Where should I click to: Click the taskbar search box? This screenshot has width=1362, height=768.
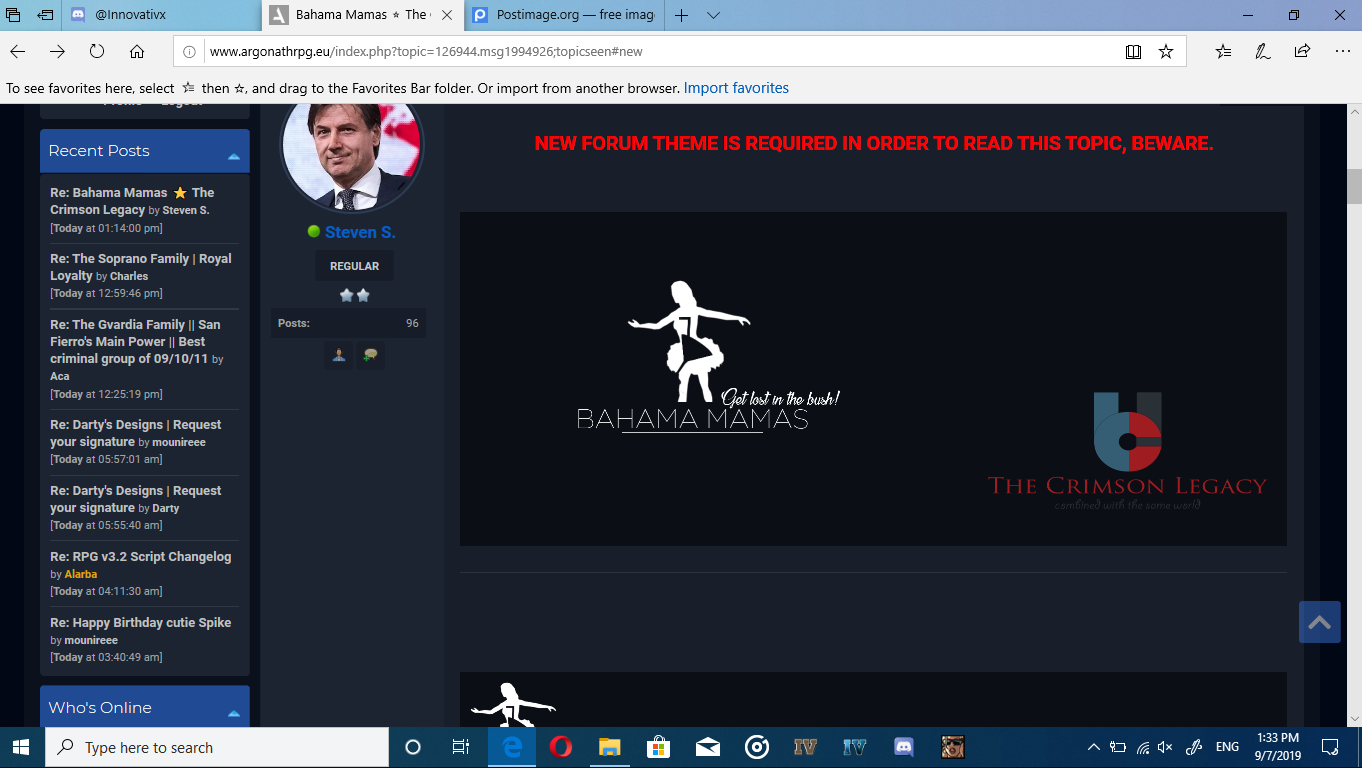(x=217, y=747)
